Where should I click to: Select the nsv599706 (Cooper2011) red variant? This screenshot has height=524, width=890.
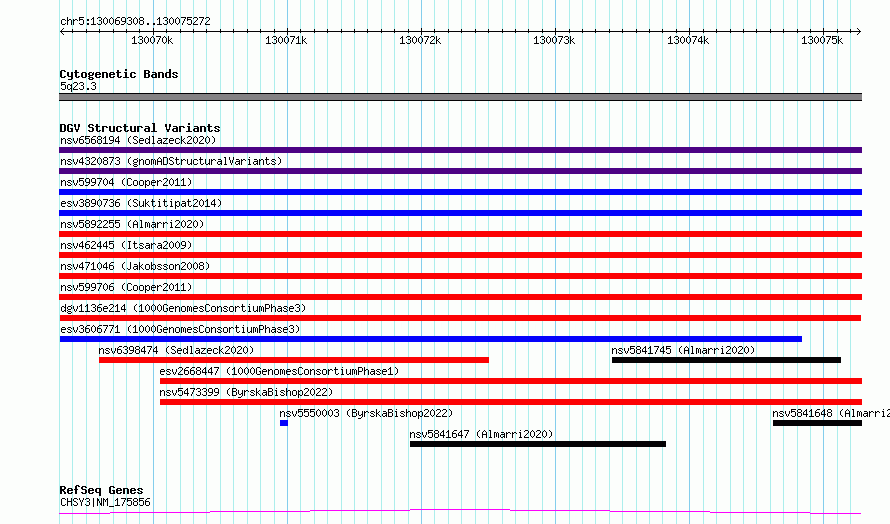point(460,297)
